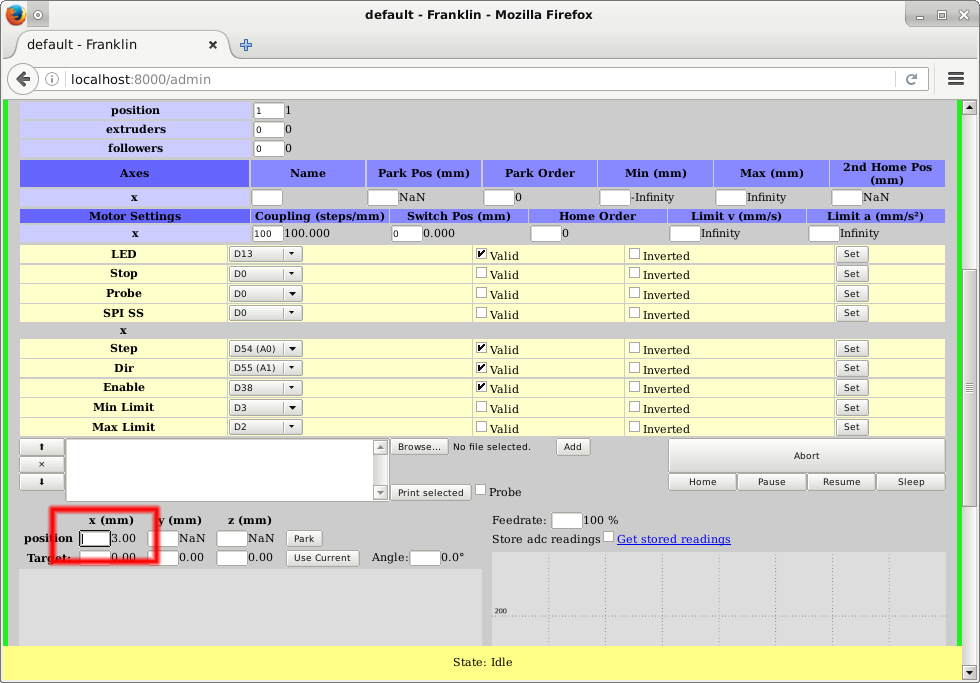This screenshot has height=683, width=980.
Task: Enable the Inverted checkbox for LED
Action: tap(634, 254)
